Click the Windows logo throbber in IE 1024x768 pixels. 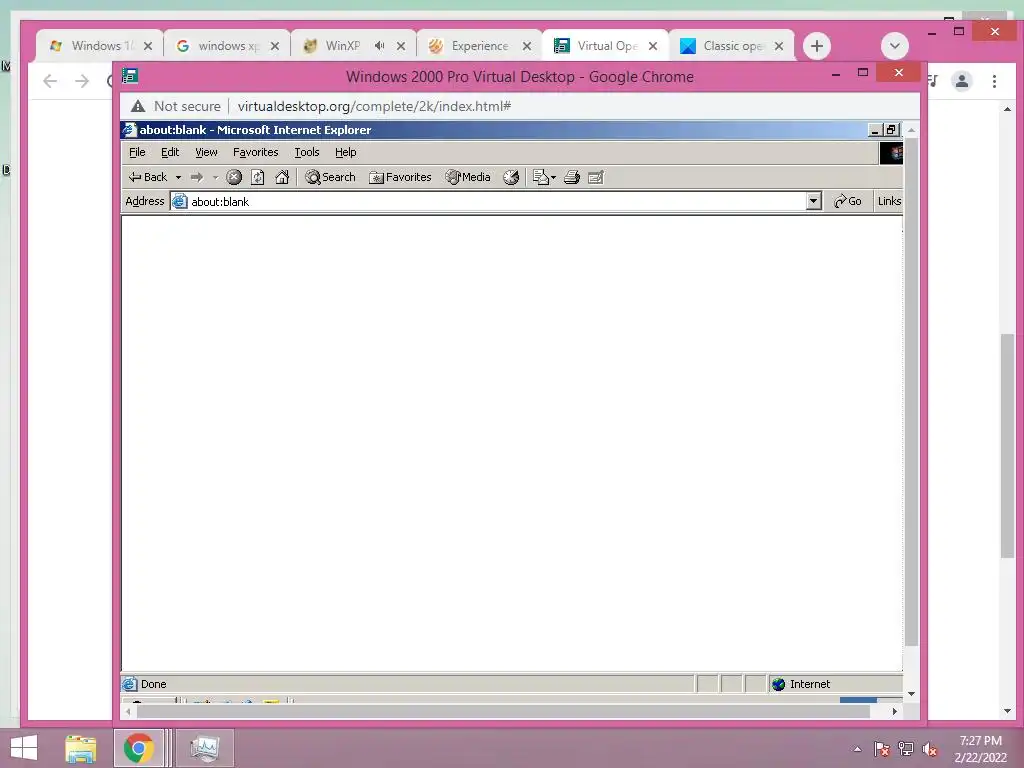891,153
